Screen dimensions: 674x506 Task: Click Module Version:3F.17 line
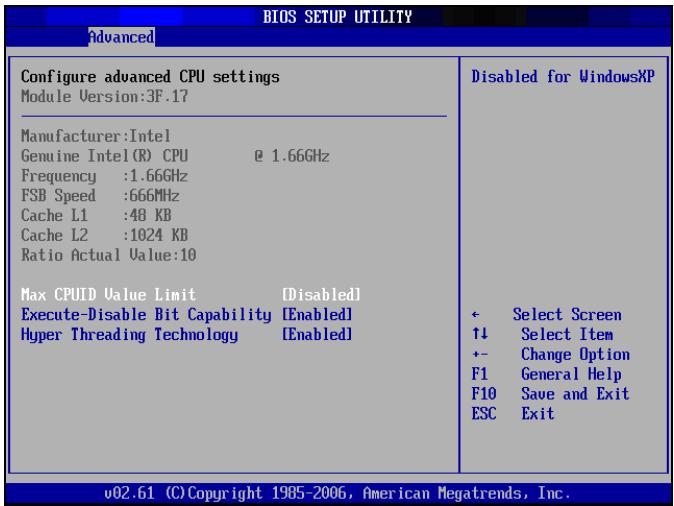[104, 96]
